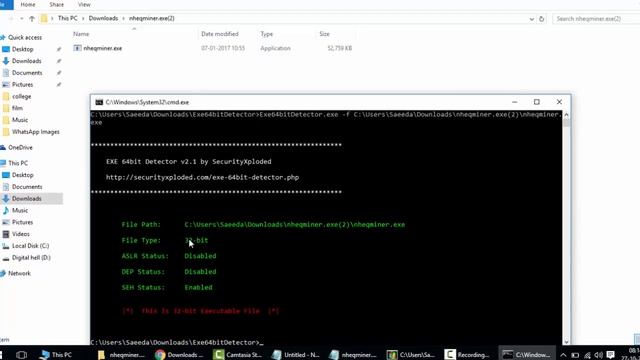Open Desktop under This PC
Screen dimensions: 640x360
[22, 175]
